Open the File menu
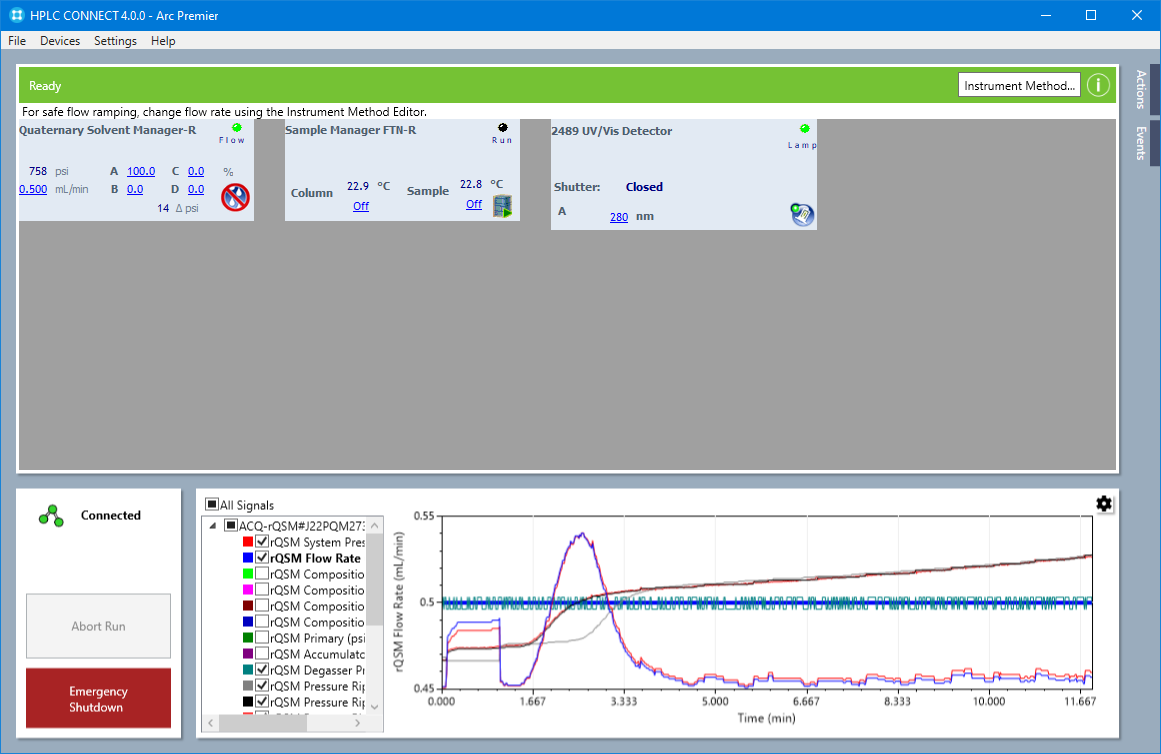This screenshot has height=754, width=1161. (x=17, y=41)
